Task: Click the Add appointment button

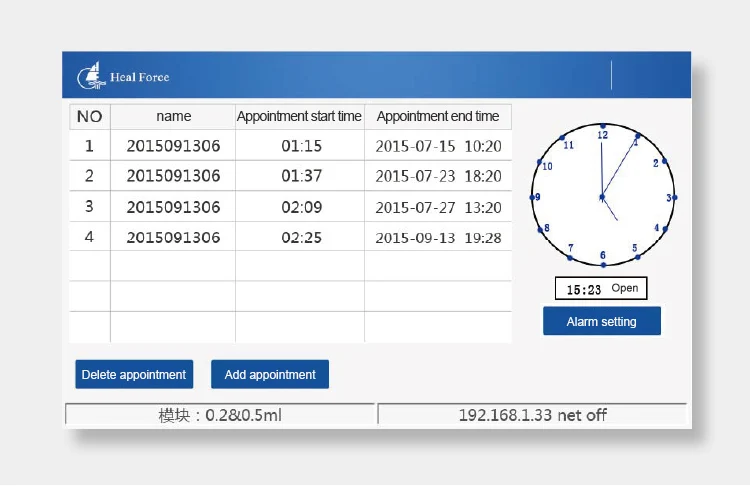Action: [x=270, y=375]
